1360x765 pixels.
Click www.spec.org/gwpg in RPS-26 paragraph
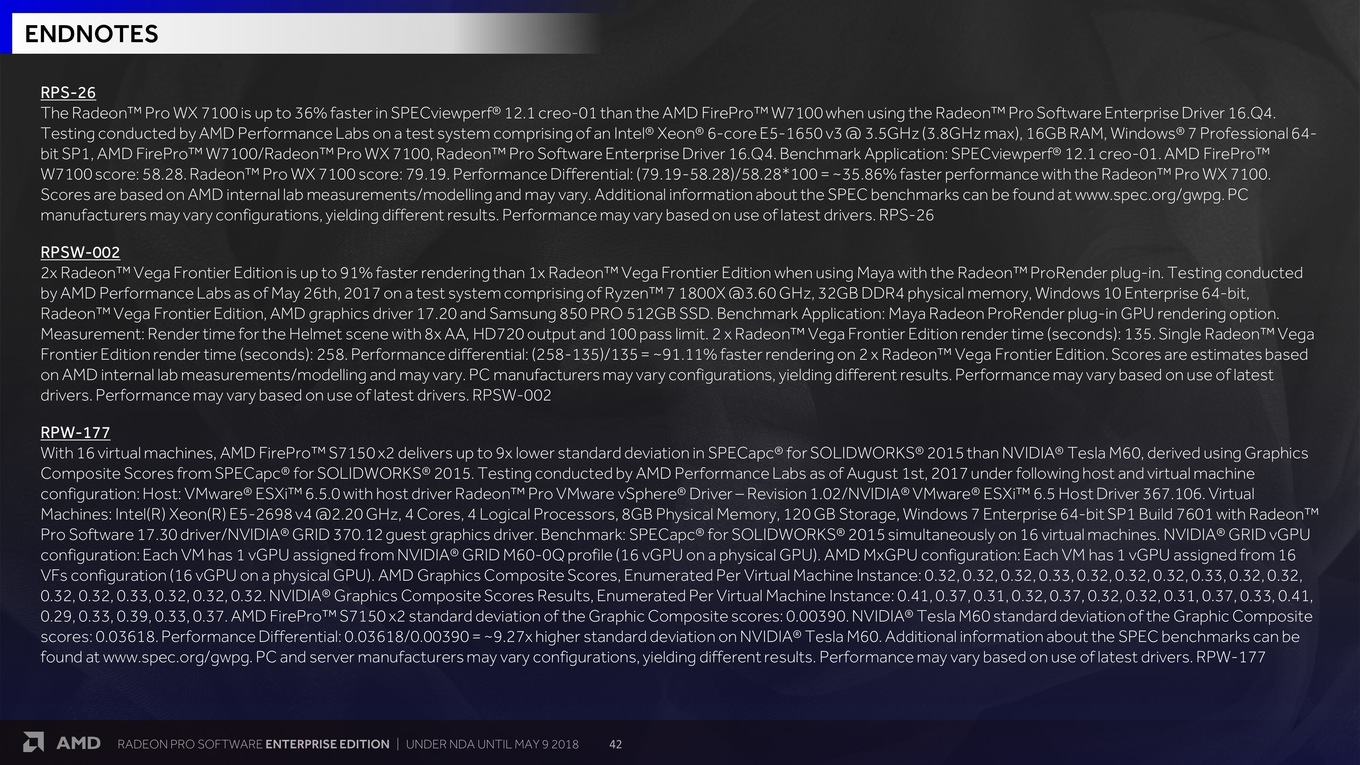(x=1148, y=195)
